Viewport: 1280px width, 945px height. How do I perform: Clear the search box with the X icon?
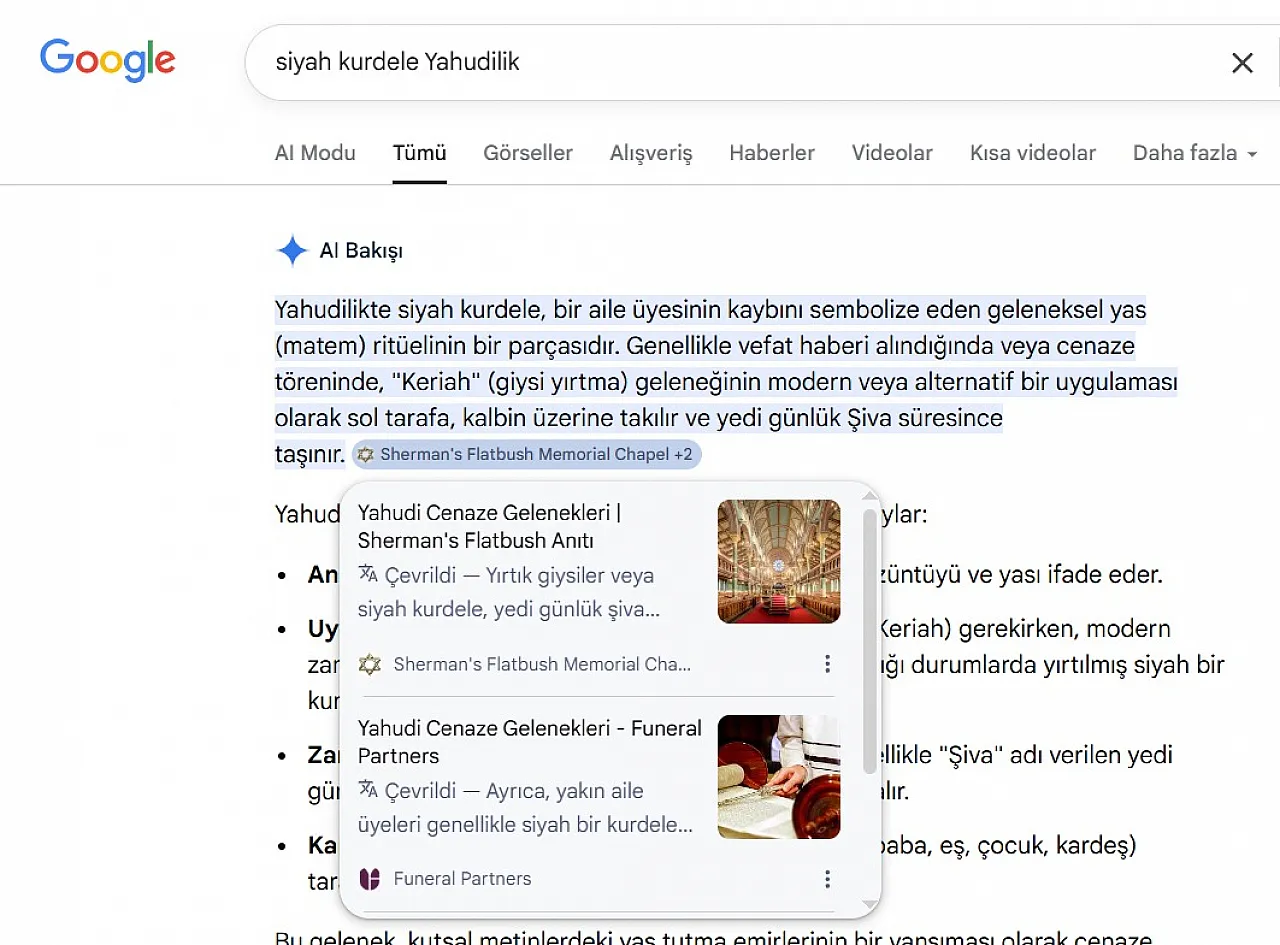(x=1242, y=63)
